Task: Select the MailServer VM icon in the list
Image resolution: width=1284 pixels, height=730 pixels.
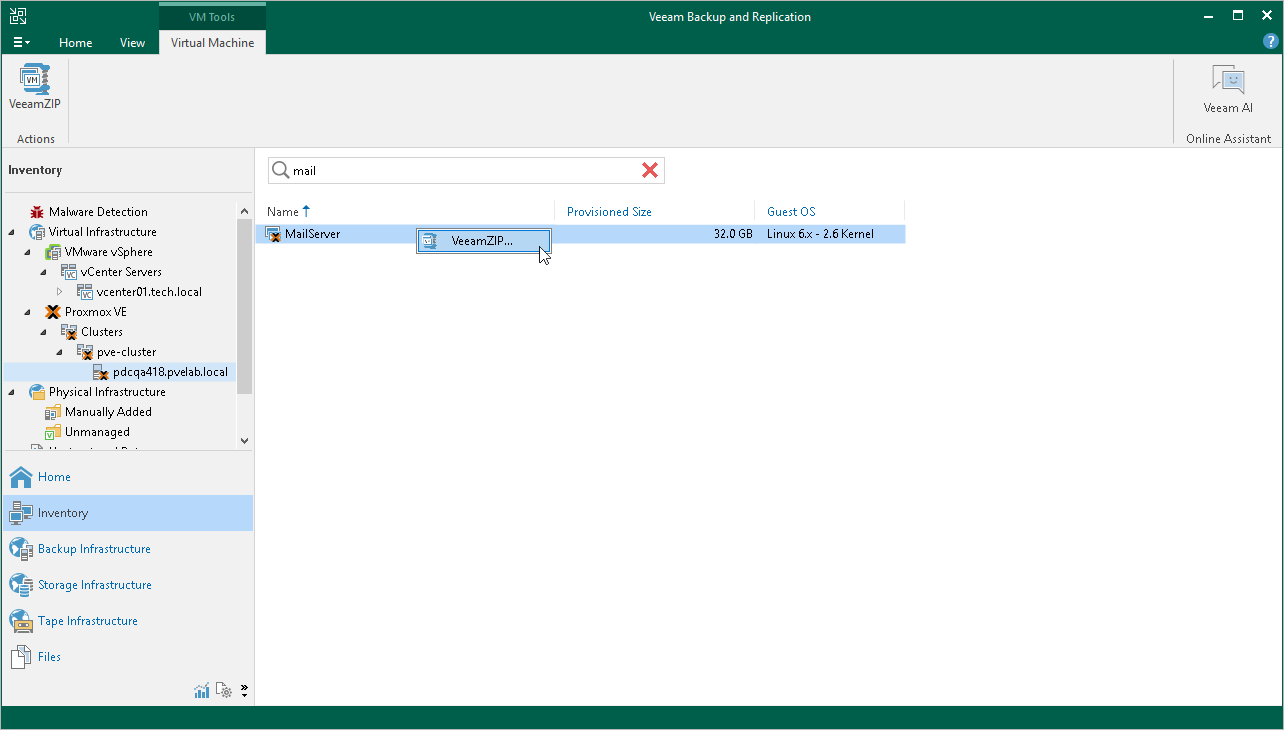Action: tap(273, 234)
